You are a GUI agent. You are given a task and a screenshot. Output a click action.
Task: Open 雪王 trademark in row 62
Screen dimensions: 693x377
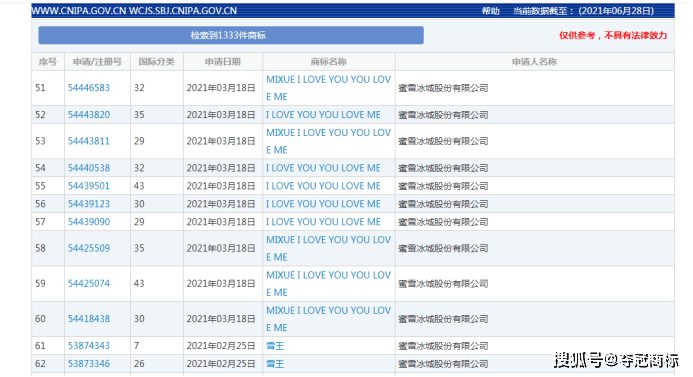[x=275, y=364]
